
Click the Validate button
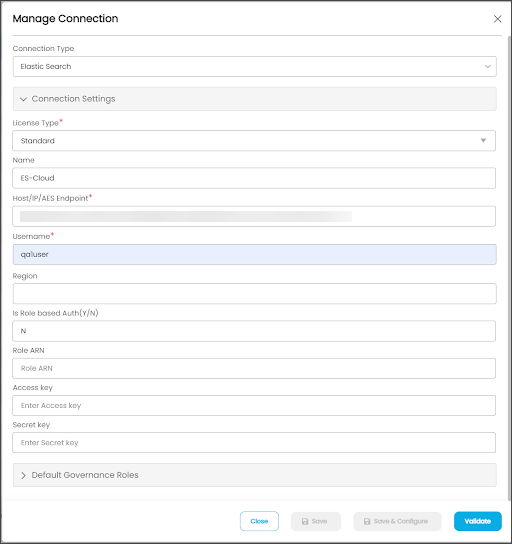[478, 521]
